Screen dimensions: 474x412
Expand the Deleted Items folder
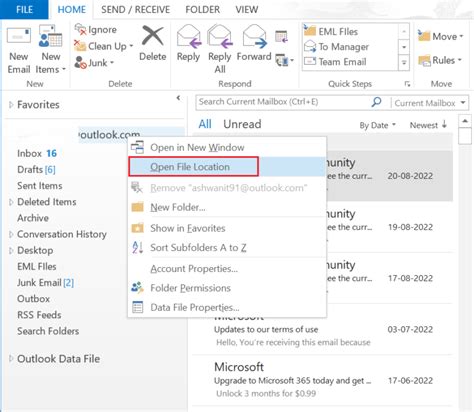click(x=11, y=202)
